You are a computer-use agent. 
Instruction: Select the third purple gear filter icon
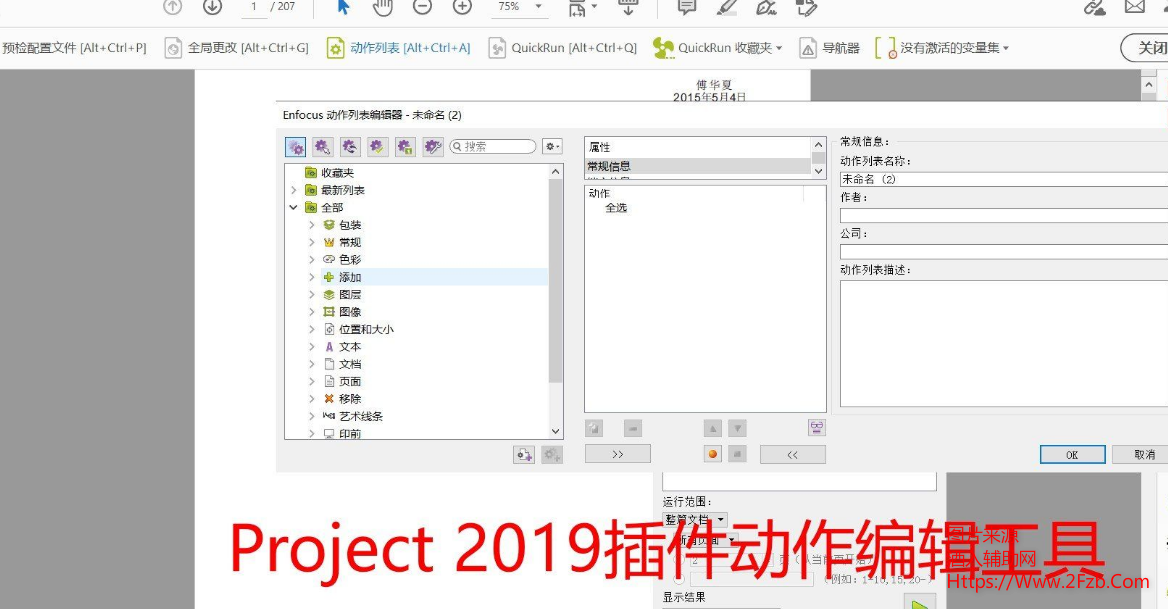[350, 147]
